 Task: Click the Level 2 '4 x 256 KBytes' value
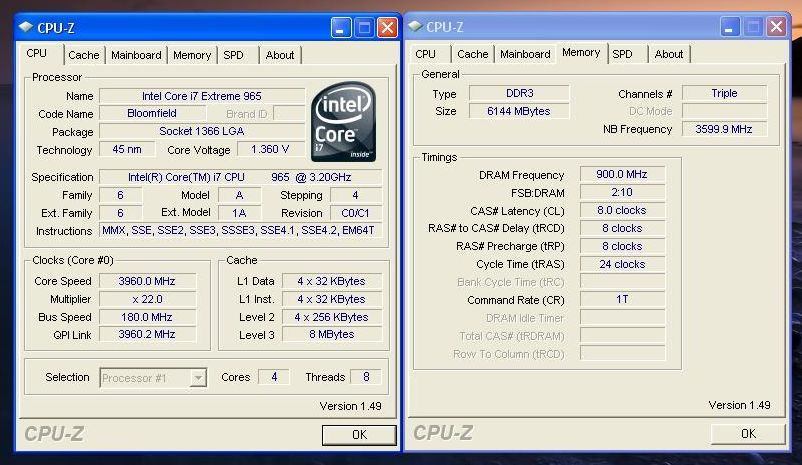pos(332,317)
